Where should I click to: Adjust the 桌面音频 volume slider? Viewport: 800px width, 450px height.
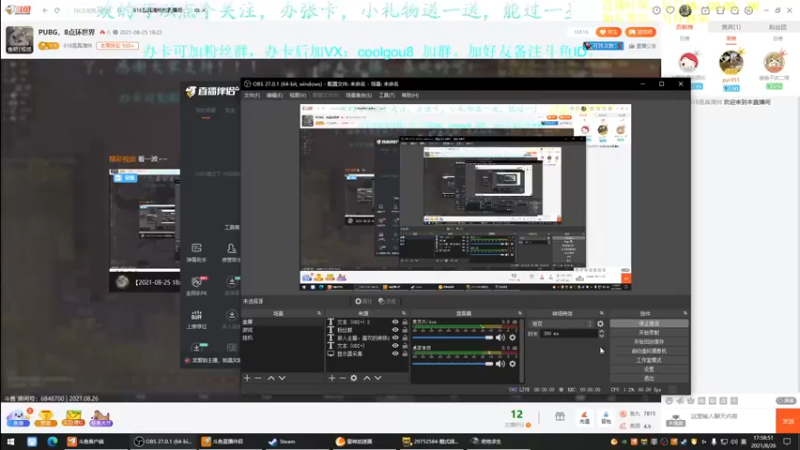[453, 364]
